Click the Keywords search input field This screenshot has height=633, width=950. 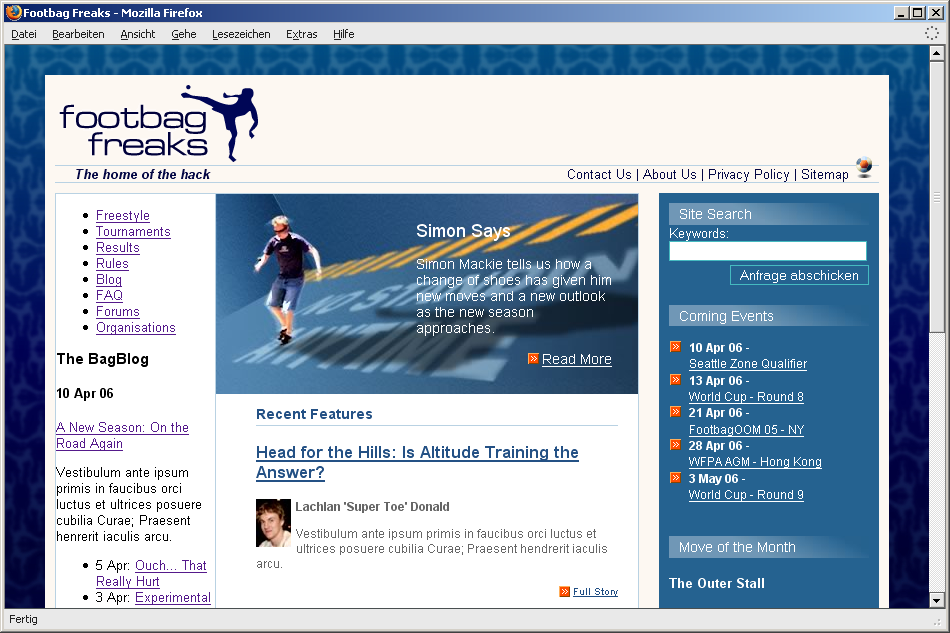pyautogui.click(x=768, y=251)
